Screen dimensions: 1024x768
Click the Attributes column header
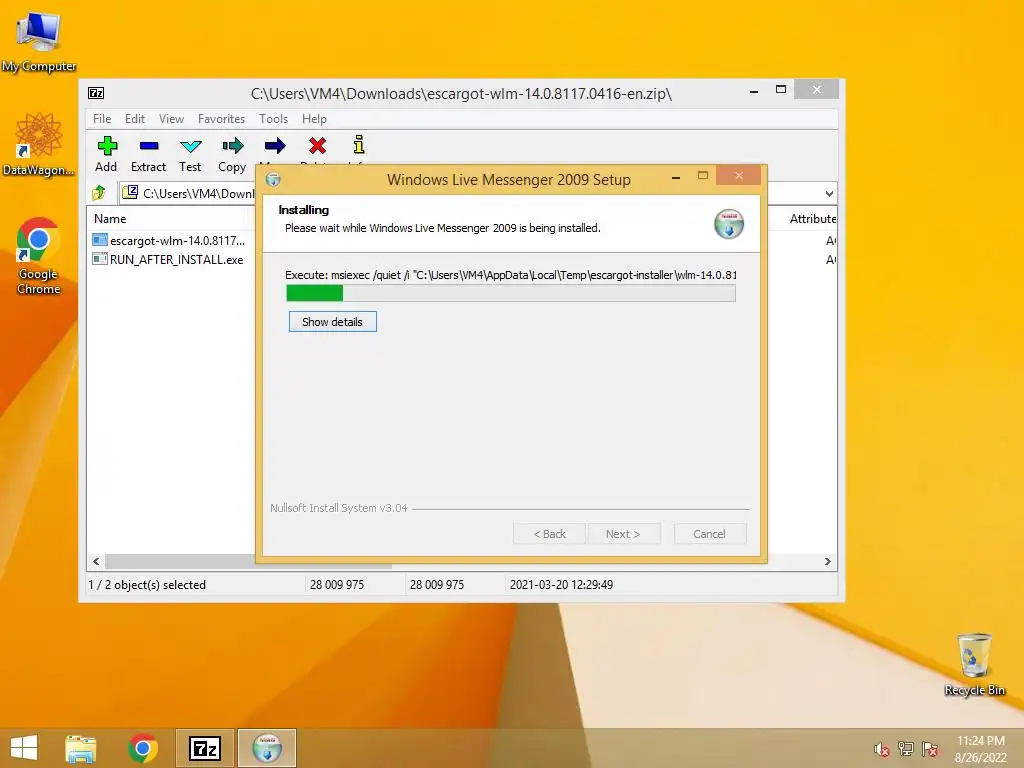tap(812, 219)
